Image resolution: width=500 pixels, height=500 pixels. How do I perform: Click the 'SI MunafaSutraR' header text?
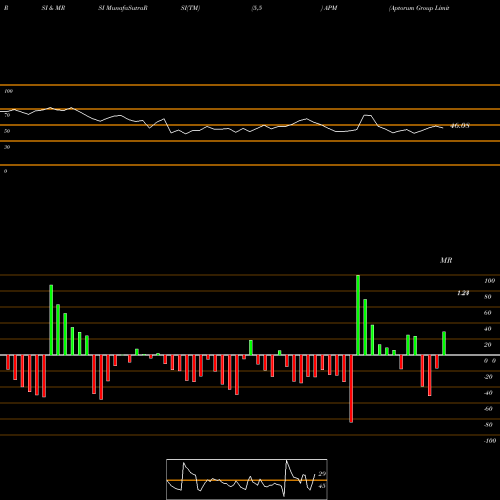click(123, 8)
